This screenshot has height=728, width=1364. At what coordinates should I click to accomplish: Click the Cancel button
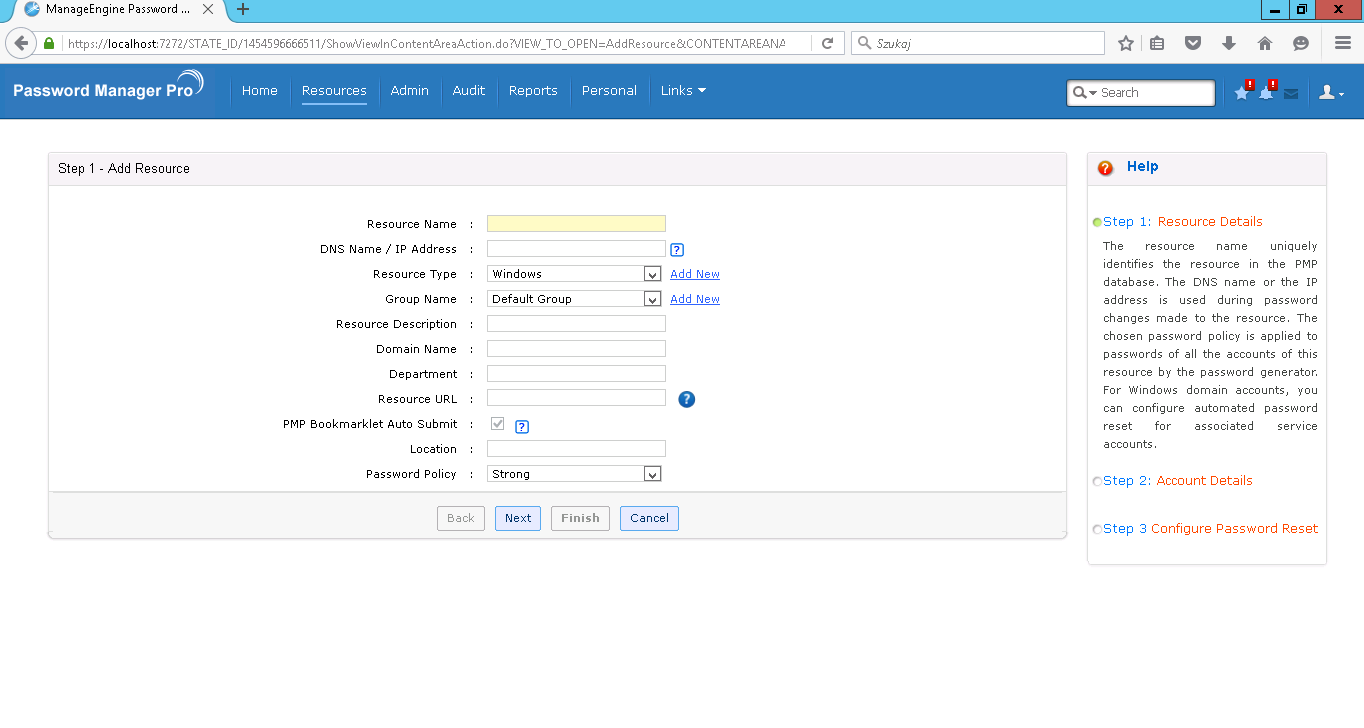click(x=649, y=518)
